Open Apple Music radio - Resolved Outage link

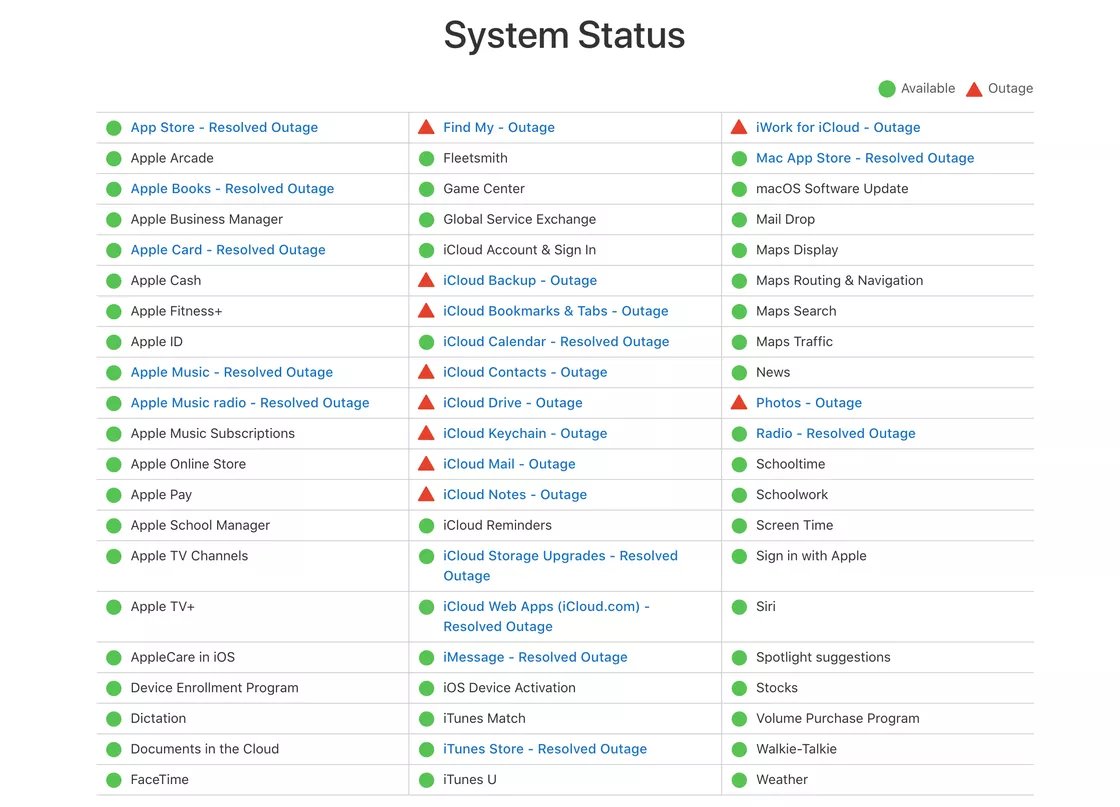(x=250, y=403)
